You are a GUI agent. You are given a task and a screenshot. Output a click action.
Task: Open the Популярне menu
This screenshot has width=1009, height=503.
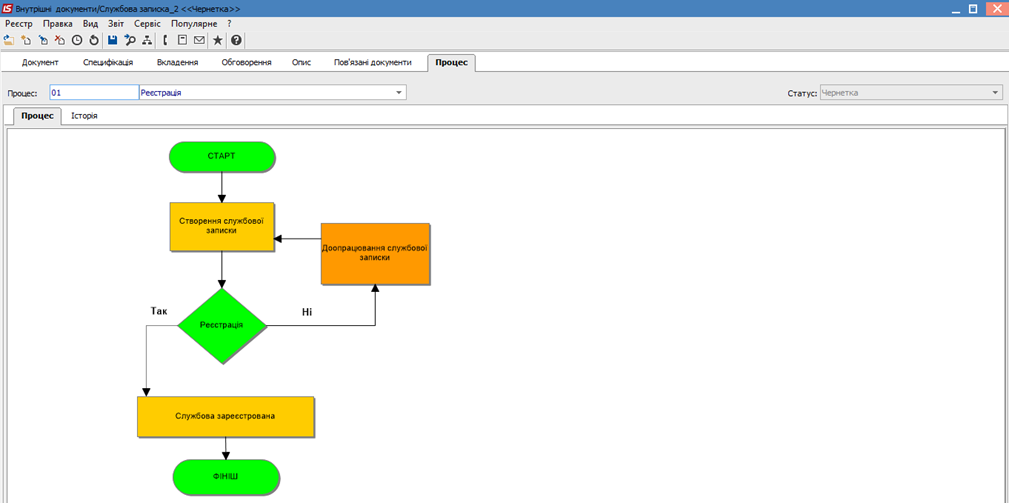point(192,23)
